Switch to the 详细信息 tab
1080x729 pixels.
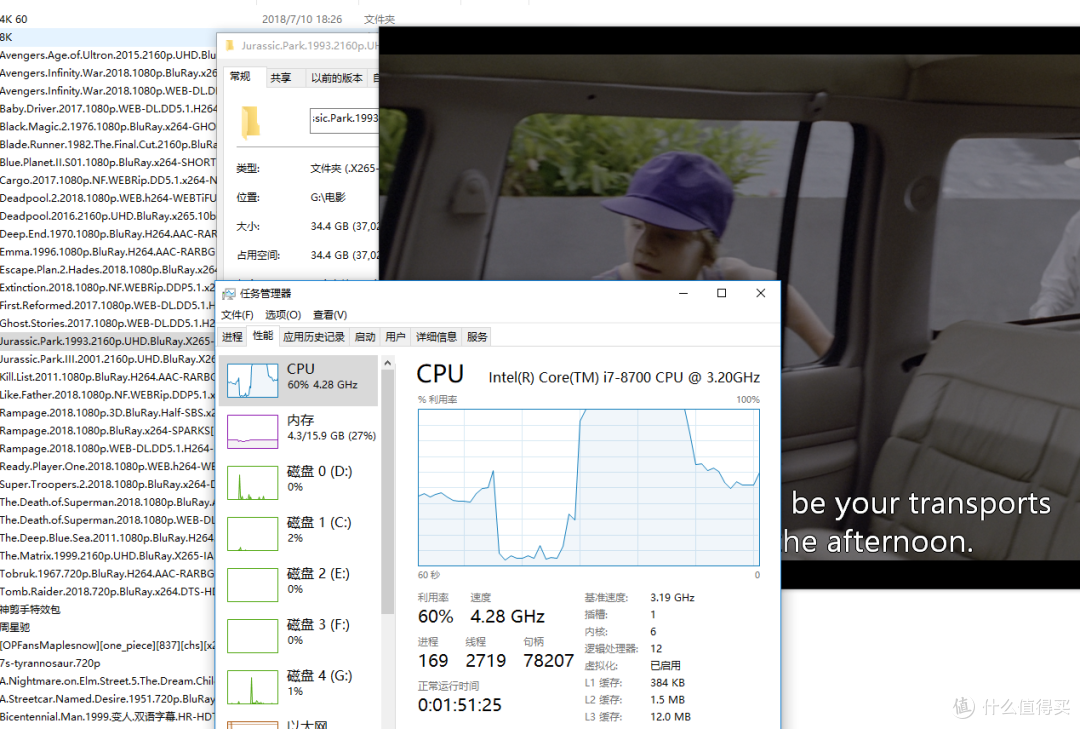coord(436,337)
